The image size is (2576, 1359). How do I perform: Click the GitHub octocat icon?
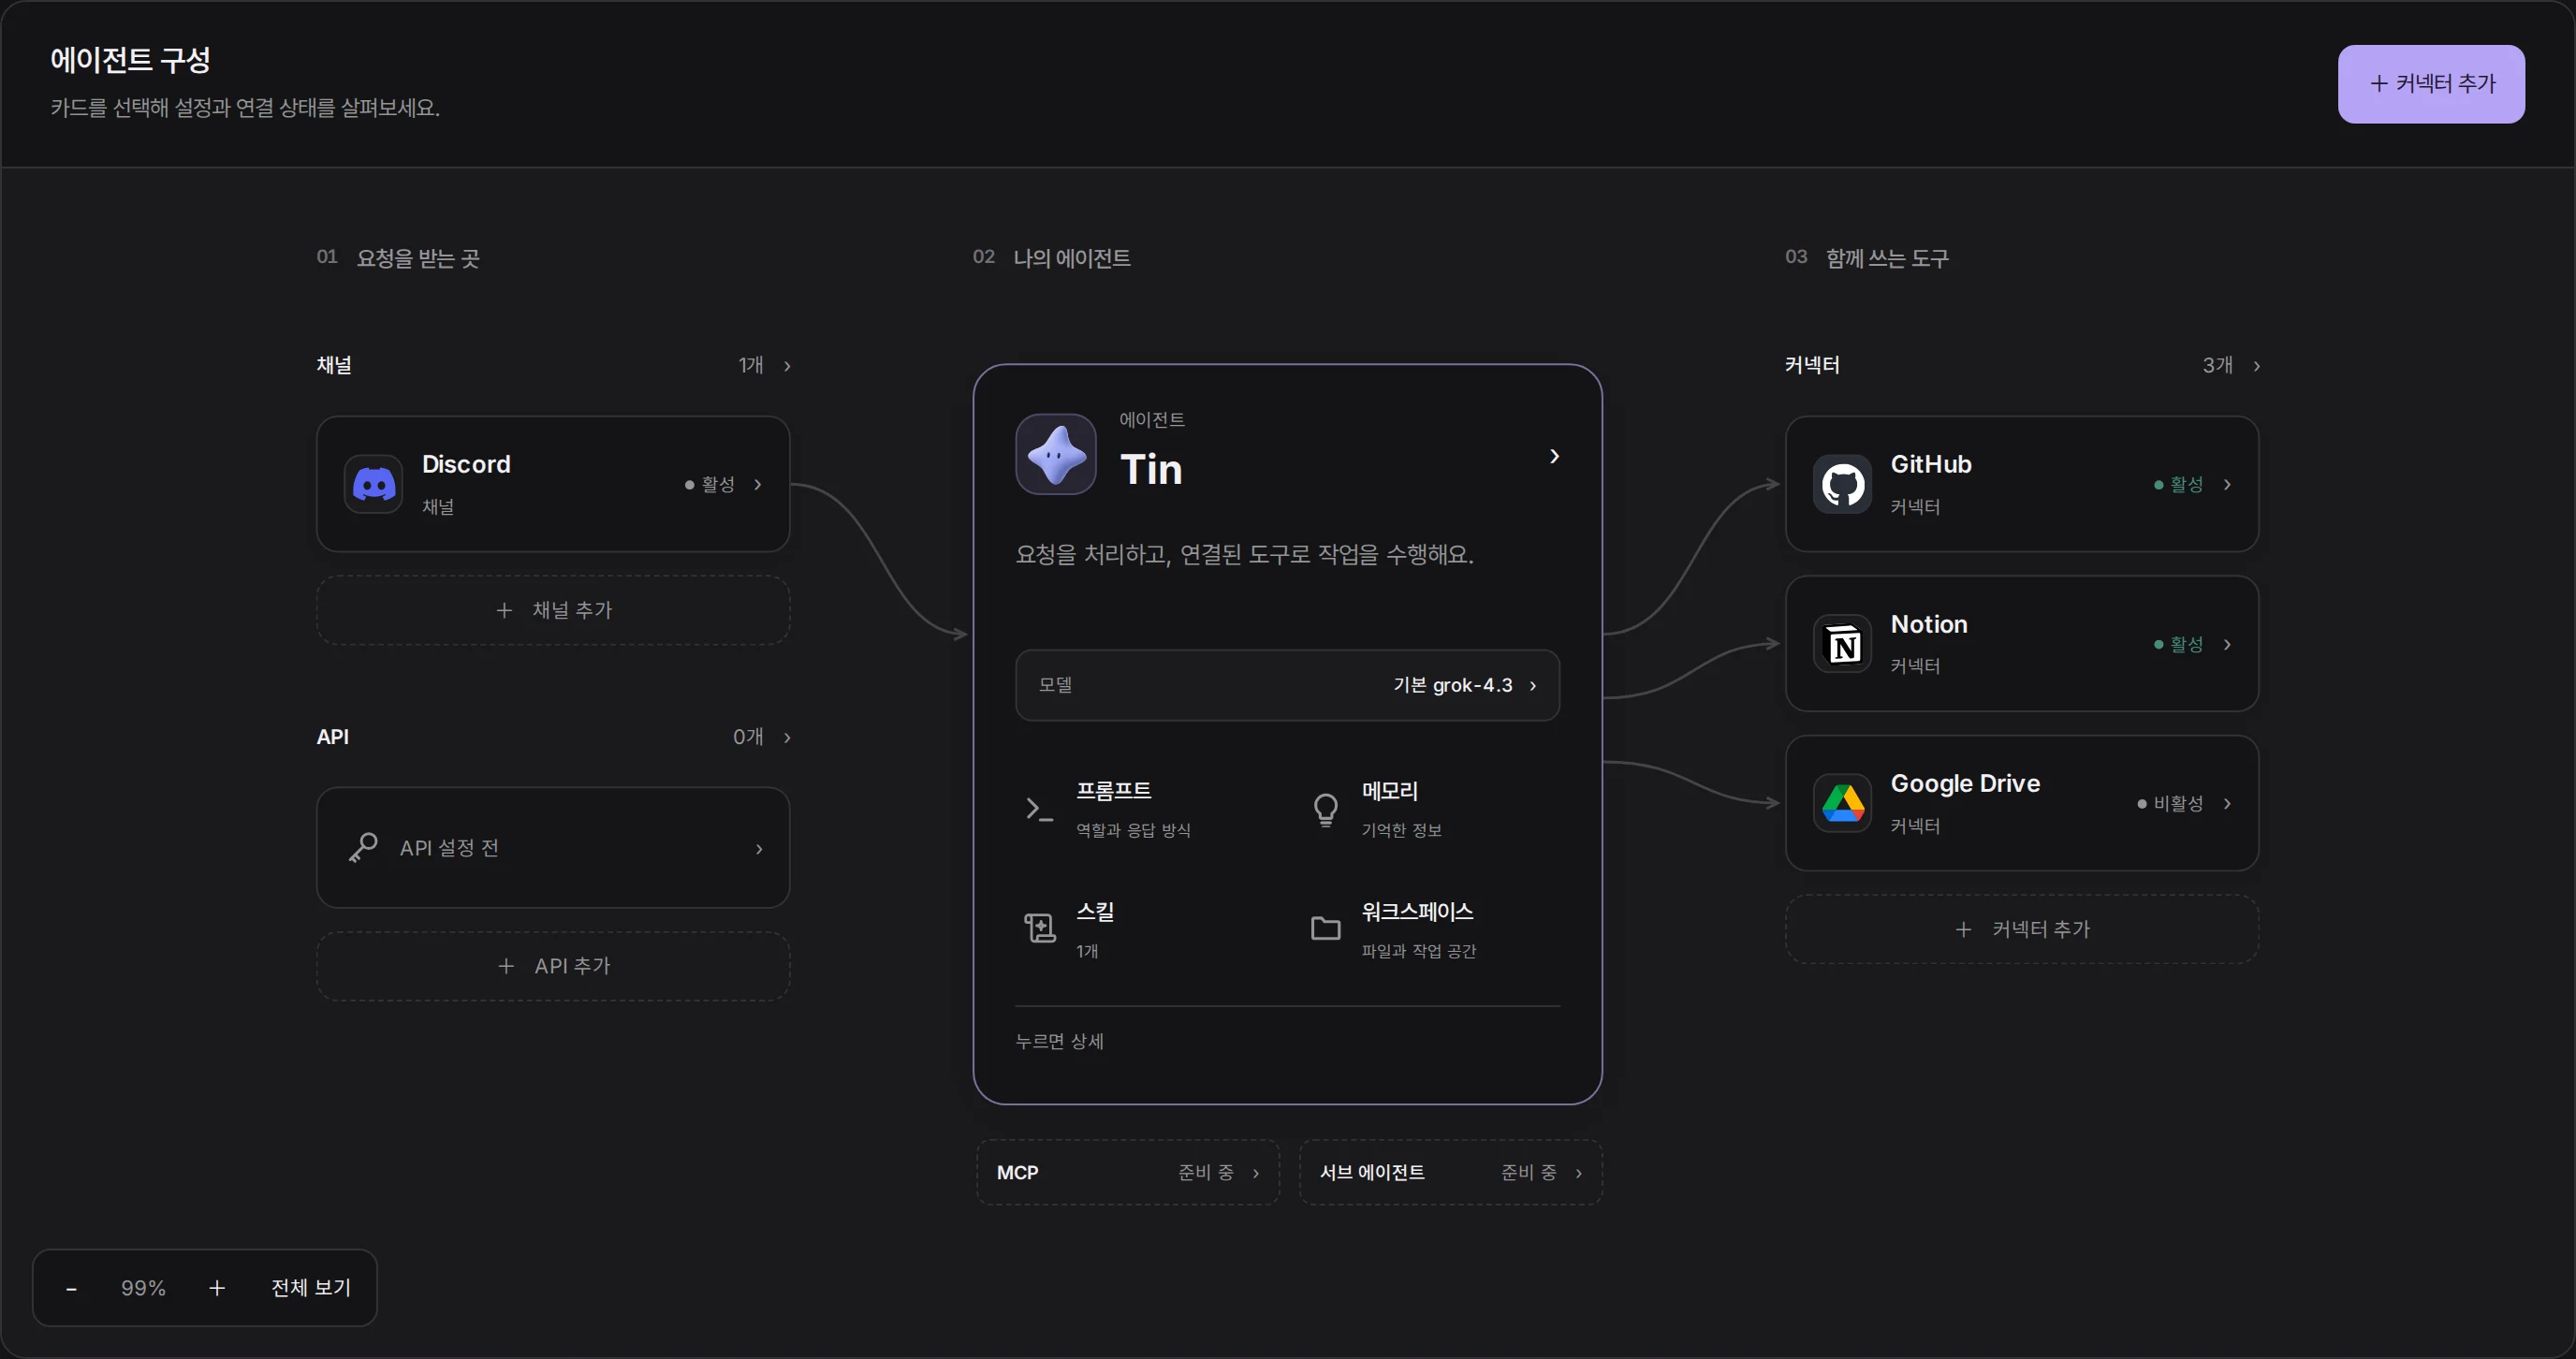tap(1842, 485)
